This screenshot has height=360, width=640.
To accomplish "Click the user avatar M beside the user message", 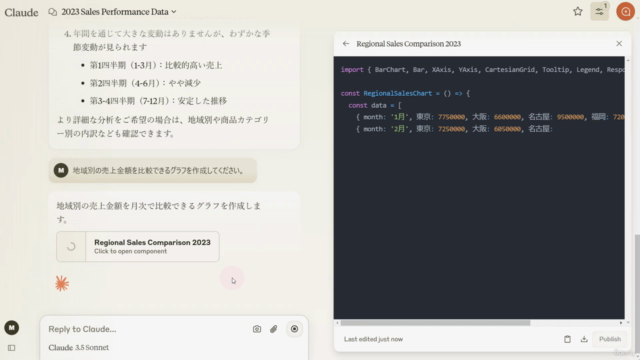I will (x=61, y=170).
